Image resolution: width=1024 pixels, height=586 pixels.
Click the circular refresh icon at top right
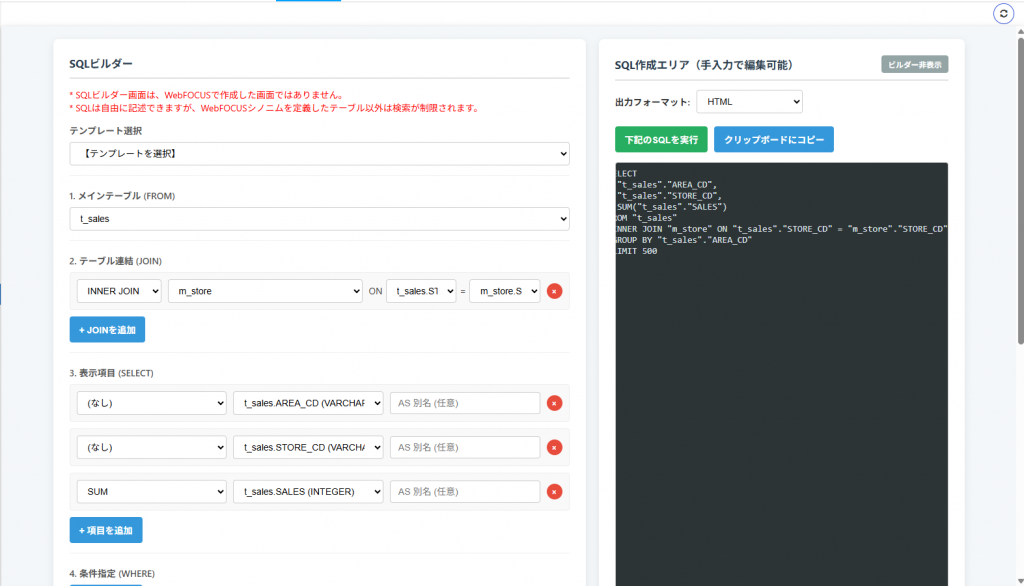tap(1003, 13)
